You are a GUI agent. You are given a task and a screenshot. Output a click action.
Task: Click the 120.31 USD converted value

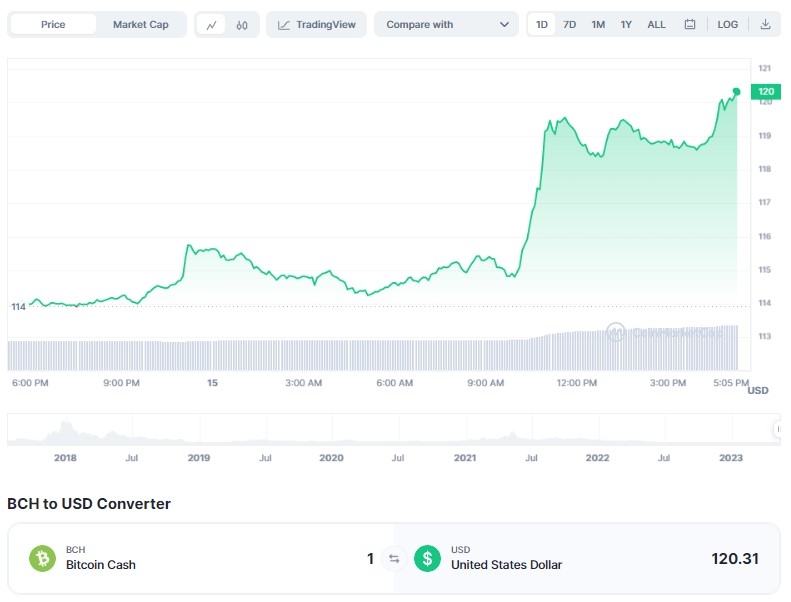point(735,559)
